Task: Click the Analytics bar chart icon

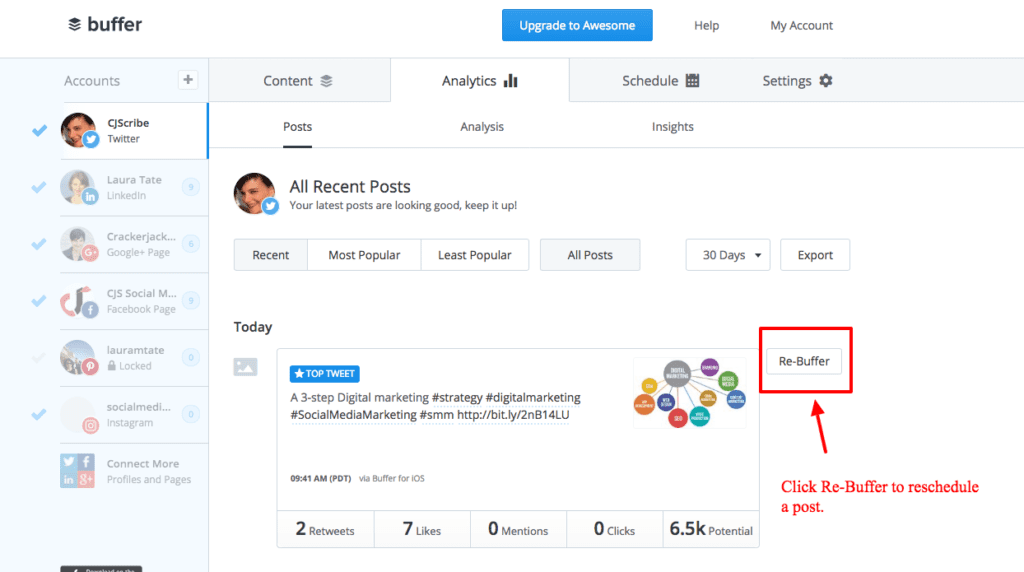Action: (x=511, y=81)
